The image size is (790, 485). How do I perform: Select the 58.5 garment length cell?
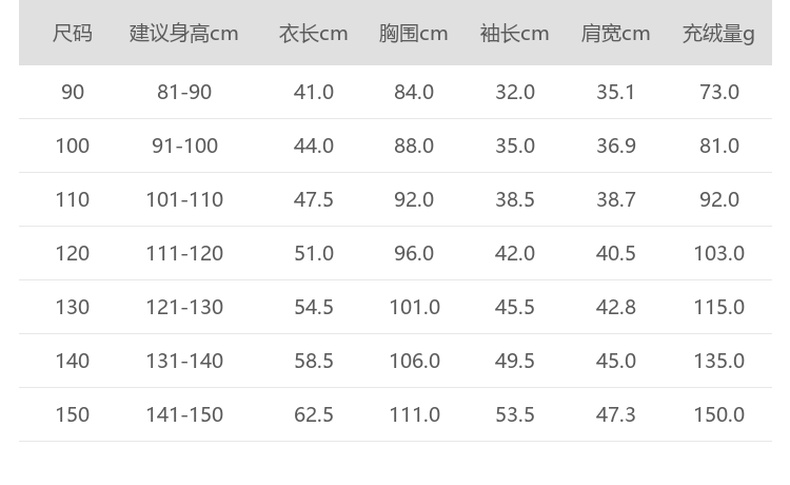point(313,361)
